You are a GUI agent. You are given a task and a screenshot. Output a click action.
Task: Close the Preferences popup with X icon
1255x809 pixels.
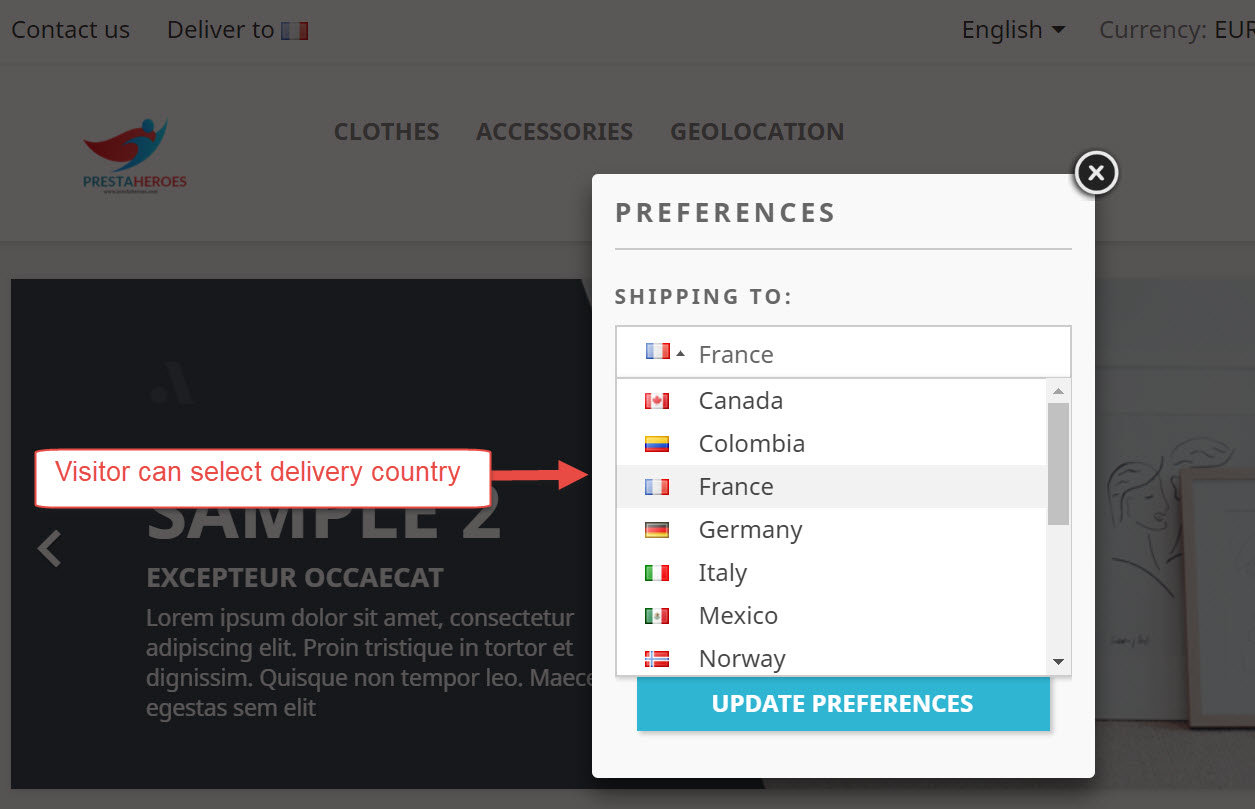coord(1096,173)
